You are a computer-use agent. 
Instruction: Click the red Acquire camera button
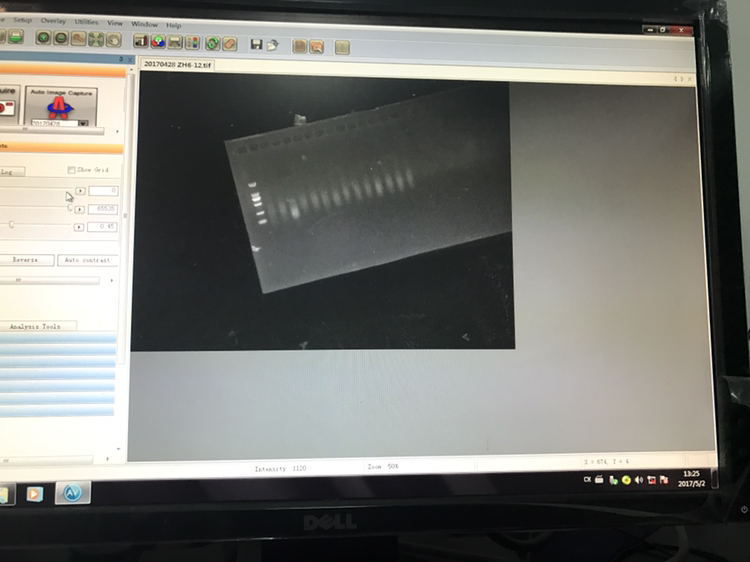(x=8, y=104)
